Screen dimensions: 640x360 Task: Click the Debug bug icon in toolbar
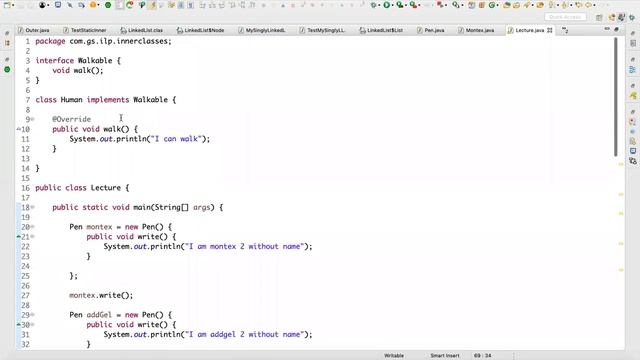[x=373, y=5]
